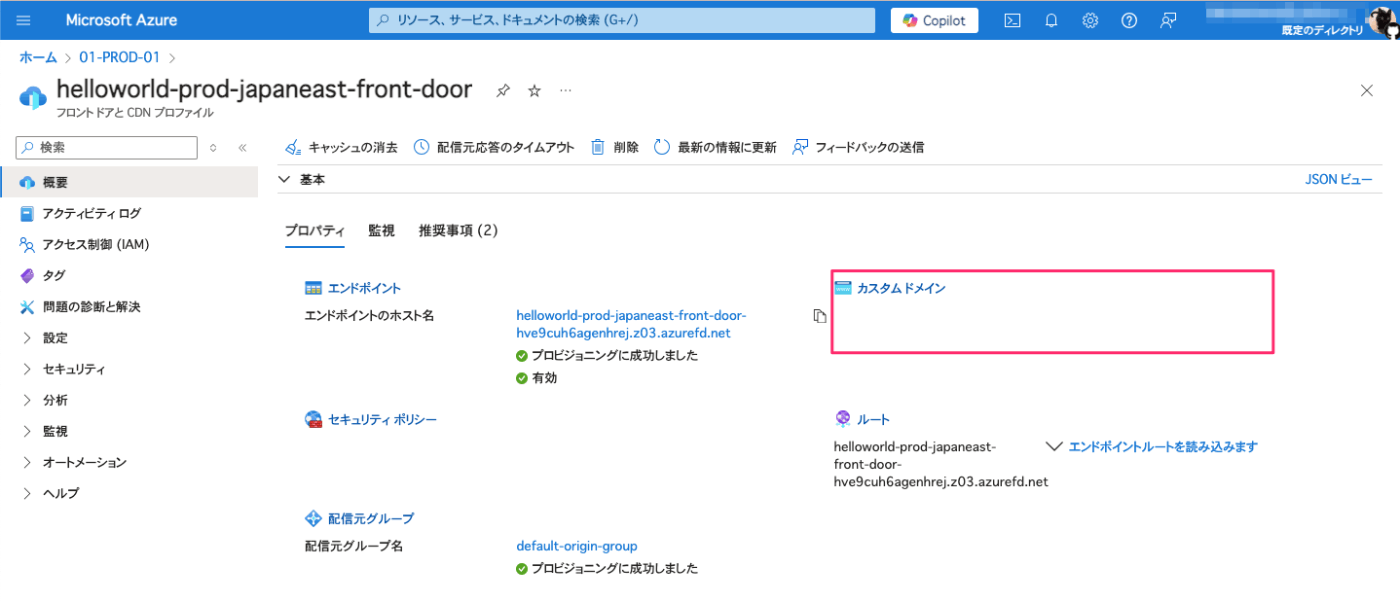The width and height of the screenshot is (1400, 602).
Task: Open the 配信元グループ section link
Action: pos(371,518)
